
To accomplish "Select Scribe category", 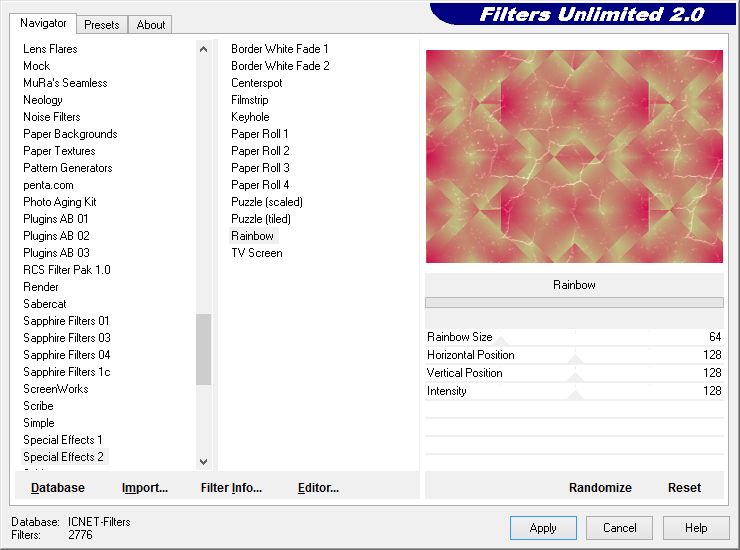I will 38,406.
